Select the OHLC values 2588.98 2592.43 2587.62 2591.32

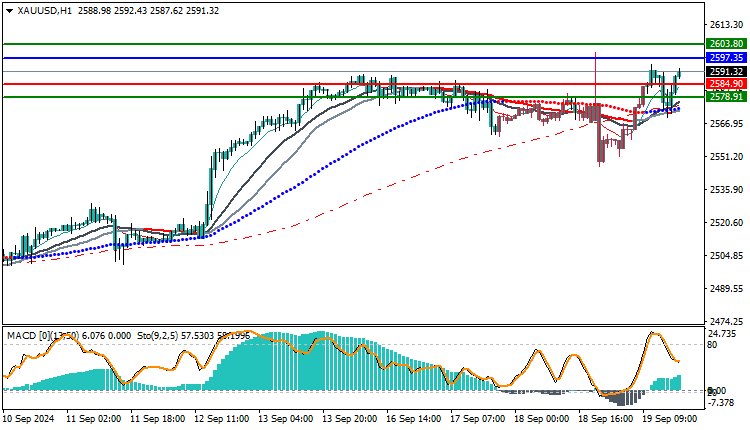tap(148, 11)
